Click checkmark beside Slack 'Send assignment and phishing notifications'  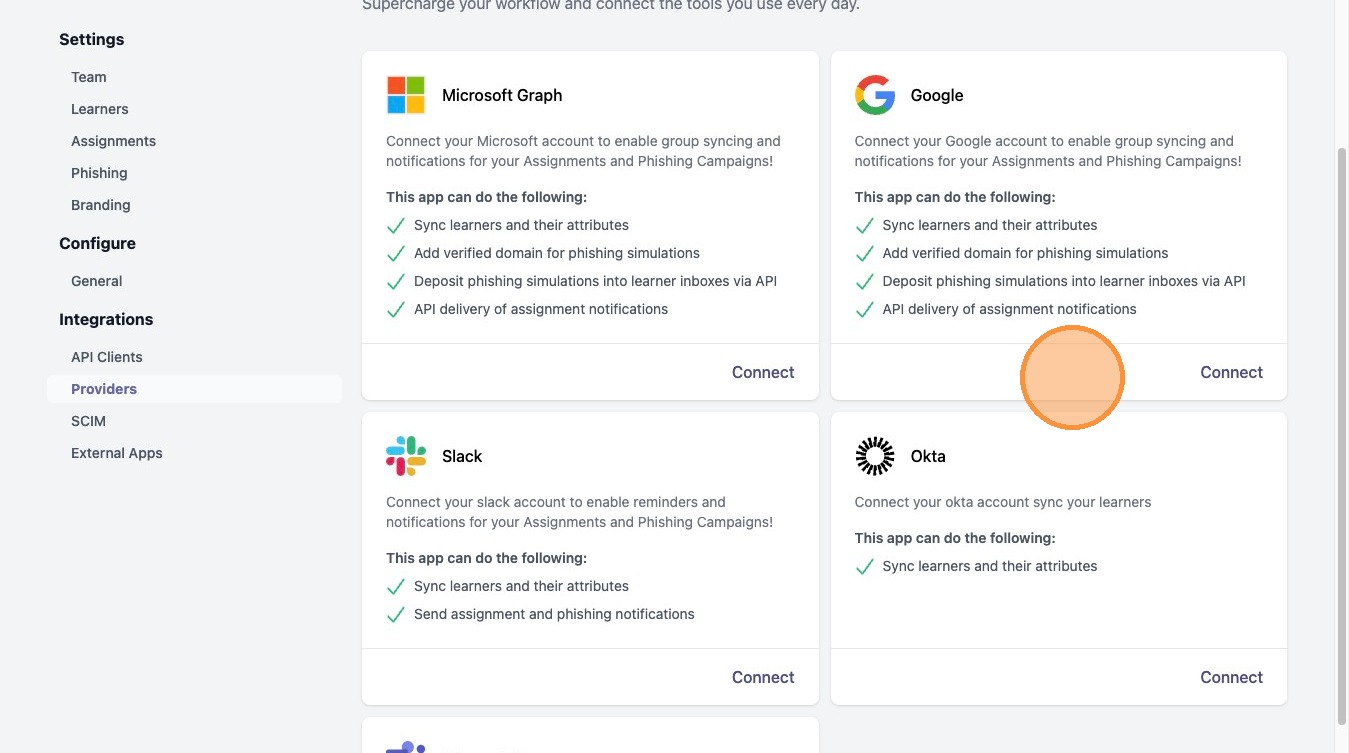pyautogui.click(x=396, y=615)
